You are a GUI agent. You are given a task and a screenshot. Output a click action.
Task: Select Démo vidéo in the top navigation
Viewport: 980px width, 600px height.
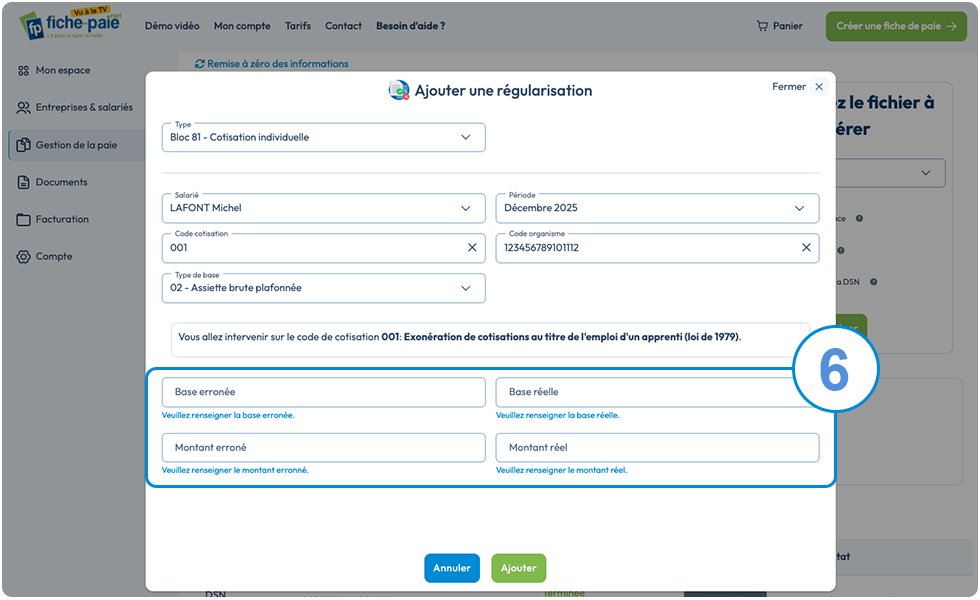[x=172, y=26]
